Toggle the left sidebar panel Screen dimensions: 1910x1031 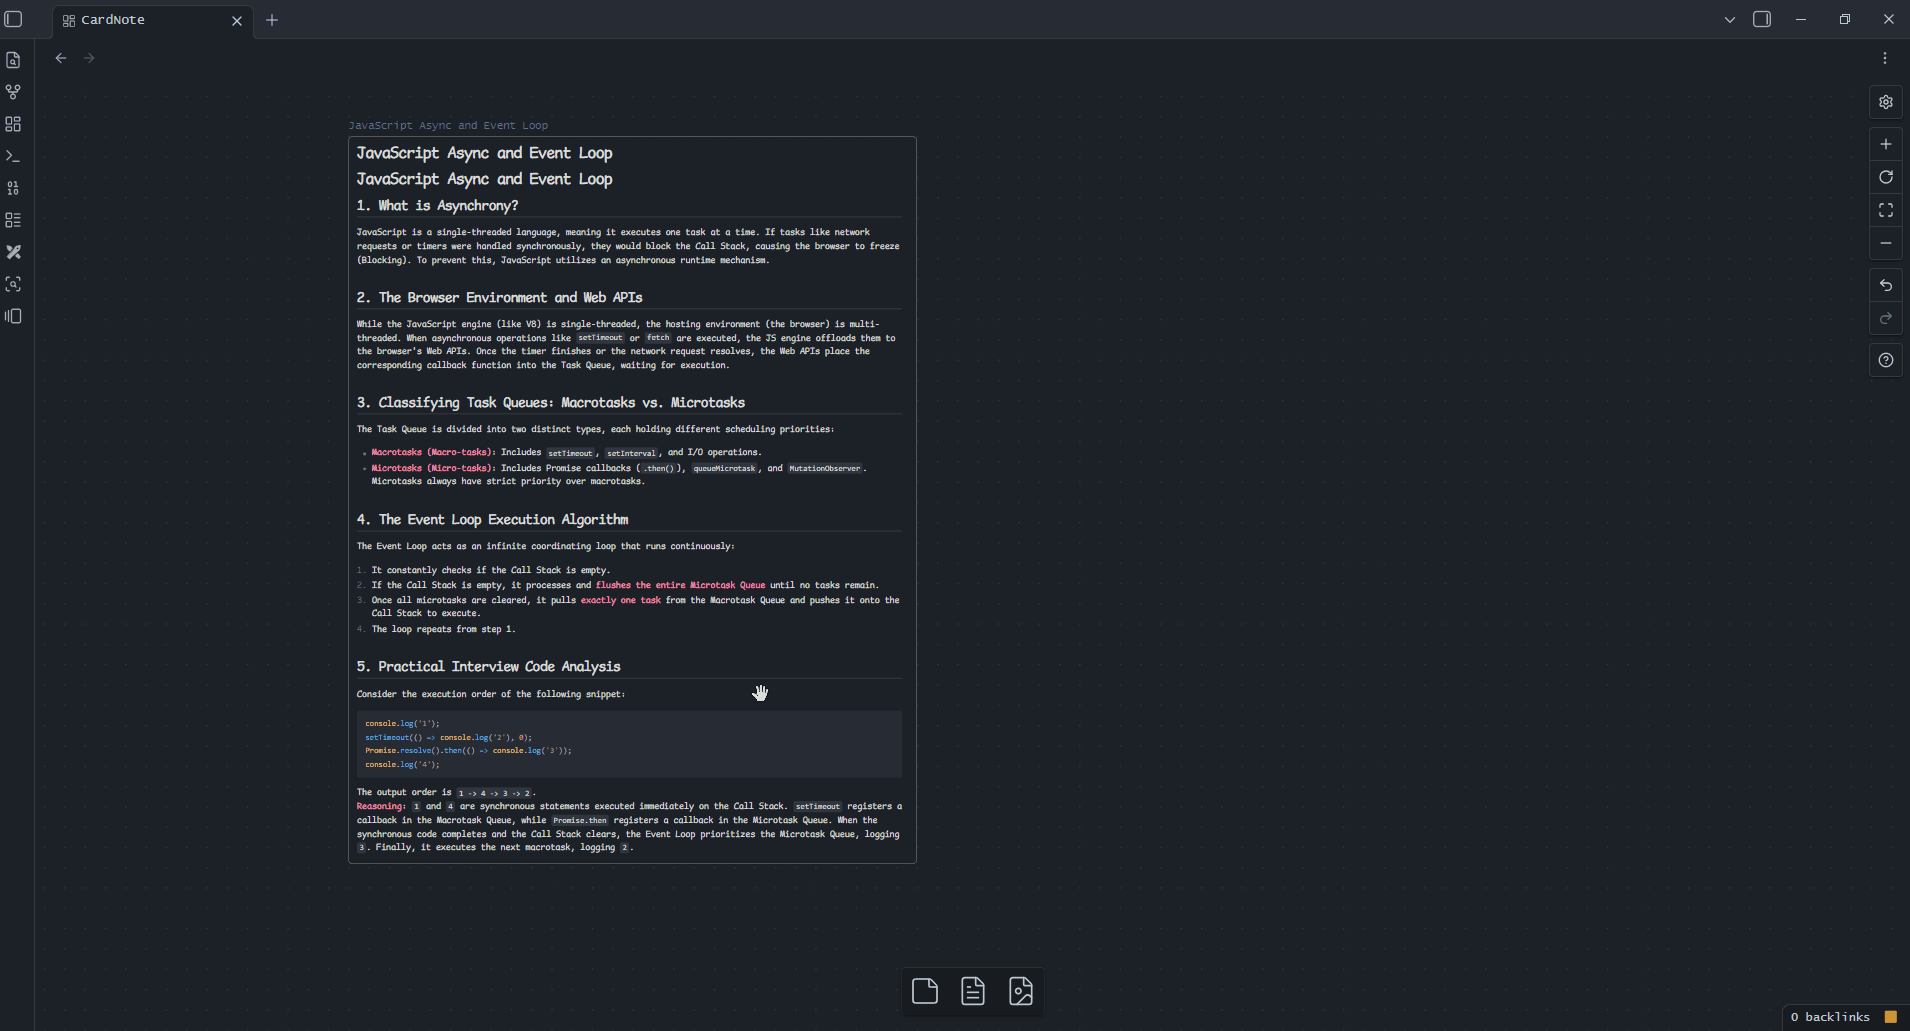click(x=14, y=19)
